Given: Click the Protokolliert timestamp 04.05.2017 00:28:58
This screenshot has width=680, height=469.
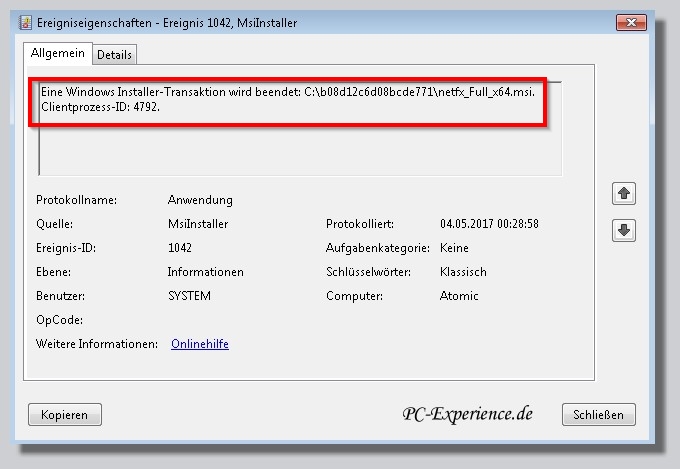Looking at the screenshot, I should [x=489, y=224].
